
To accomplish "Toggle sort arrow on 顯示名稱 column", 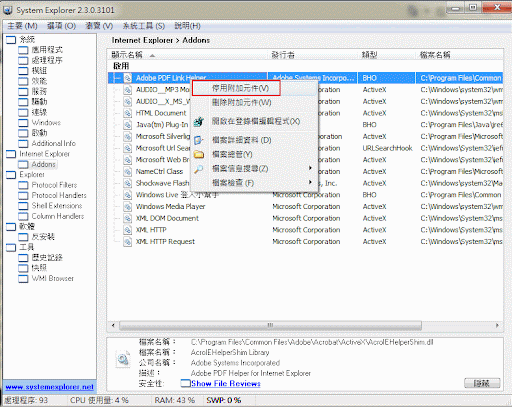I will click(152, 55).
